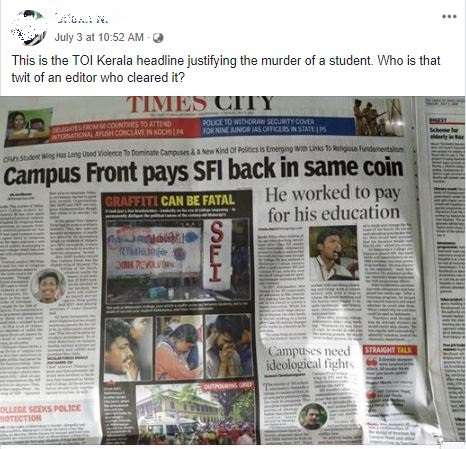
Task: Click the July 3 at 10:52 AM timestamp
Action: pos(99,37)
